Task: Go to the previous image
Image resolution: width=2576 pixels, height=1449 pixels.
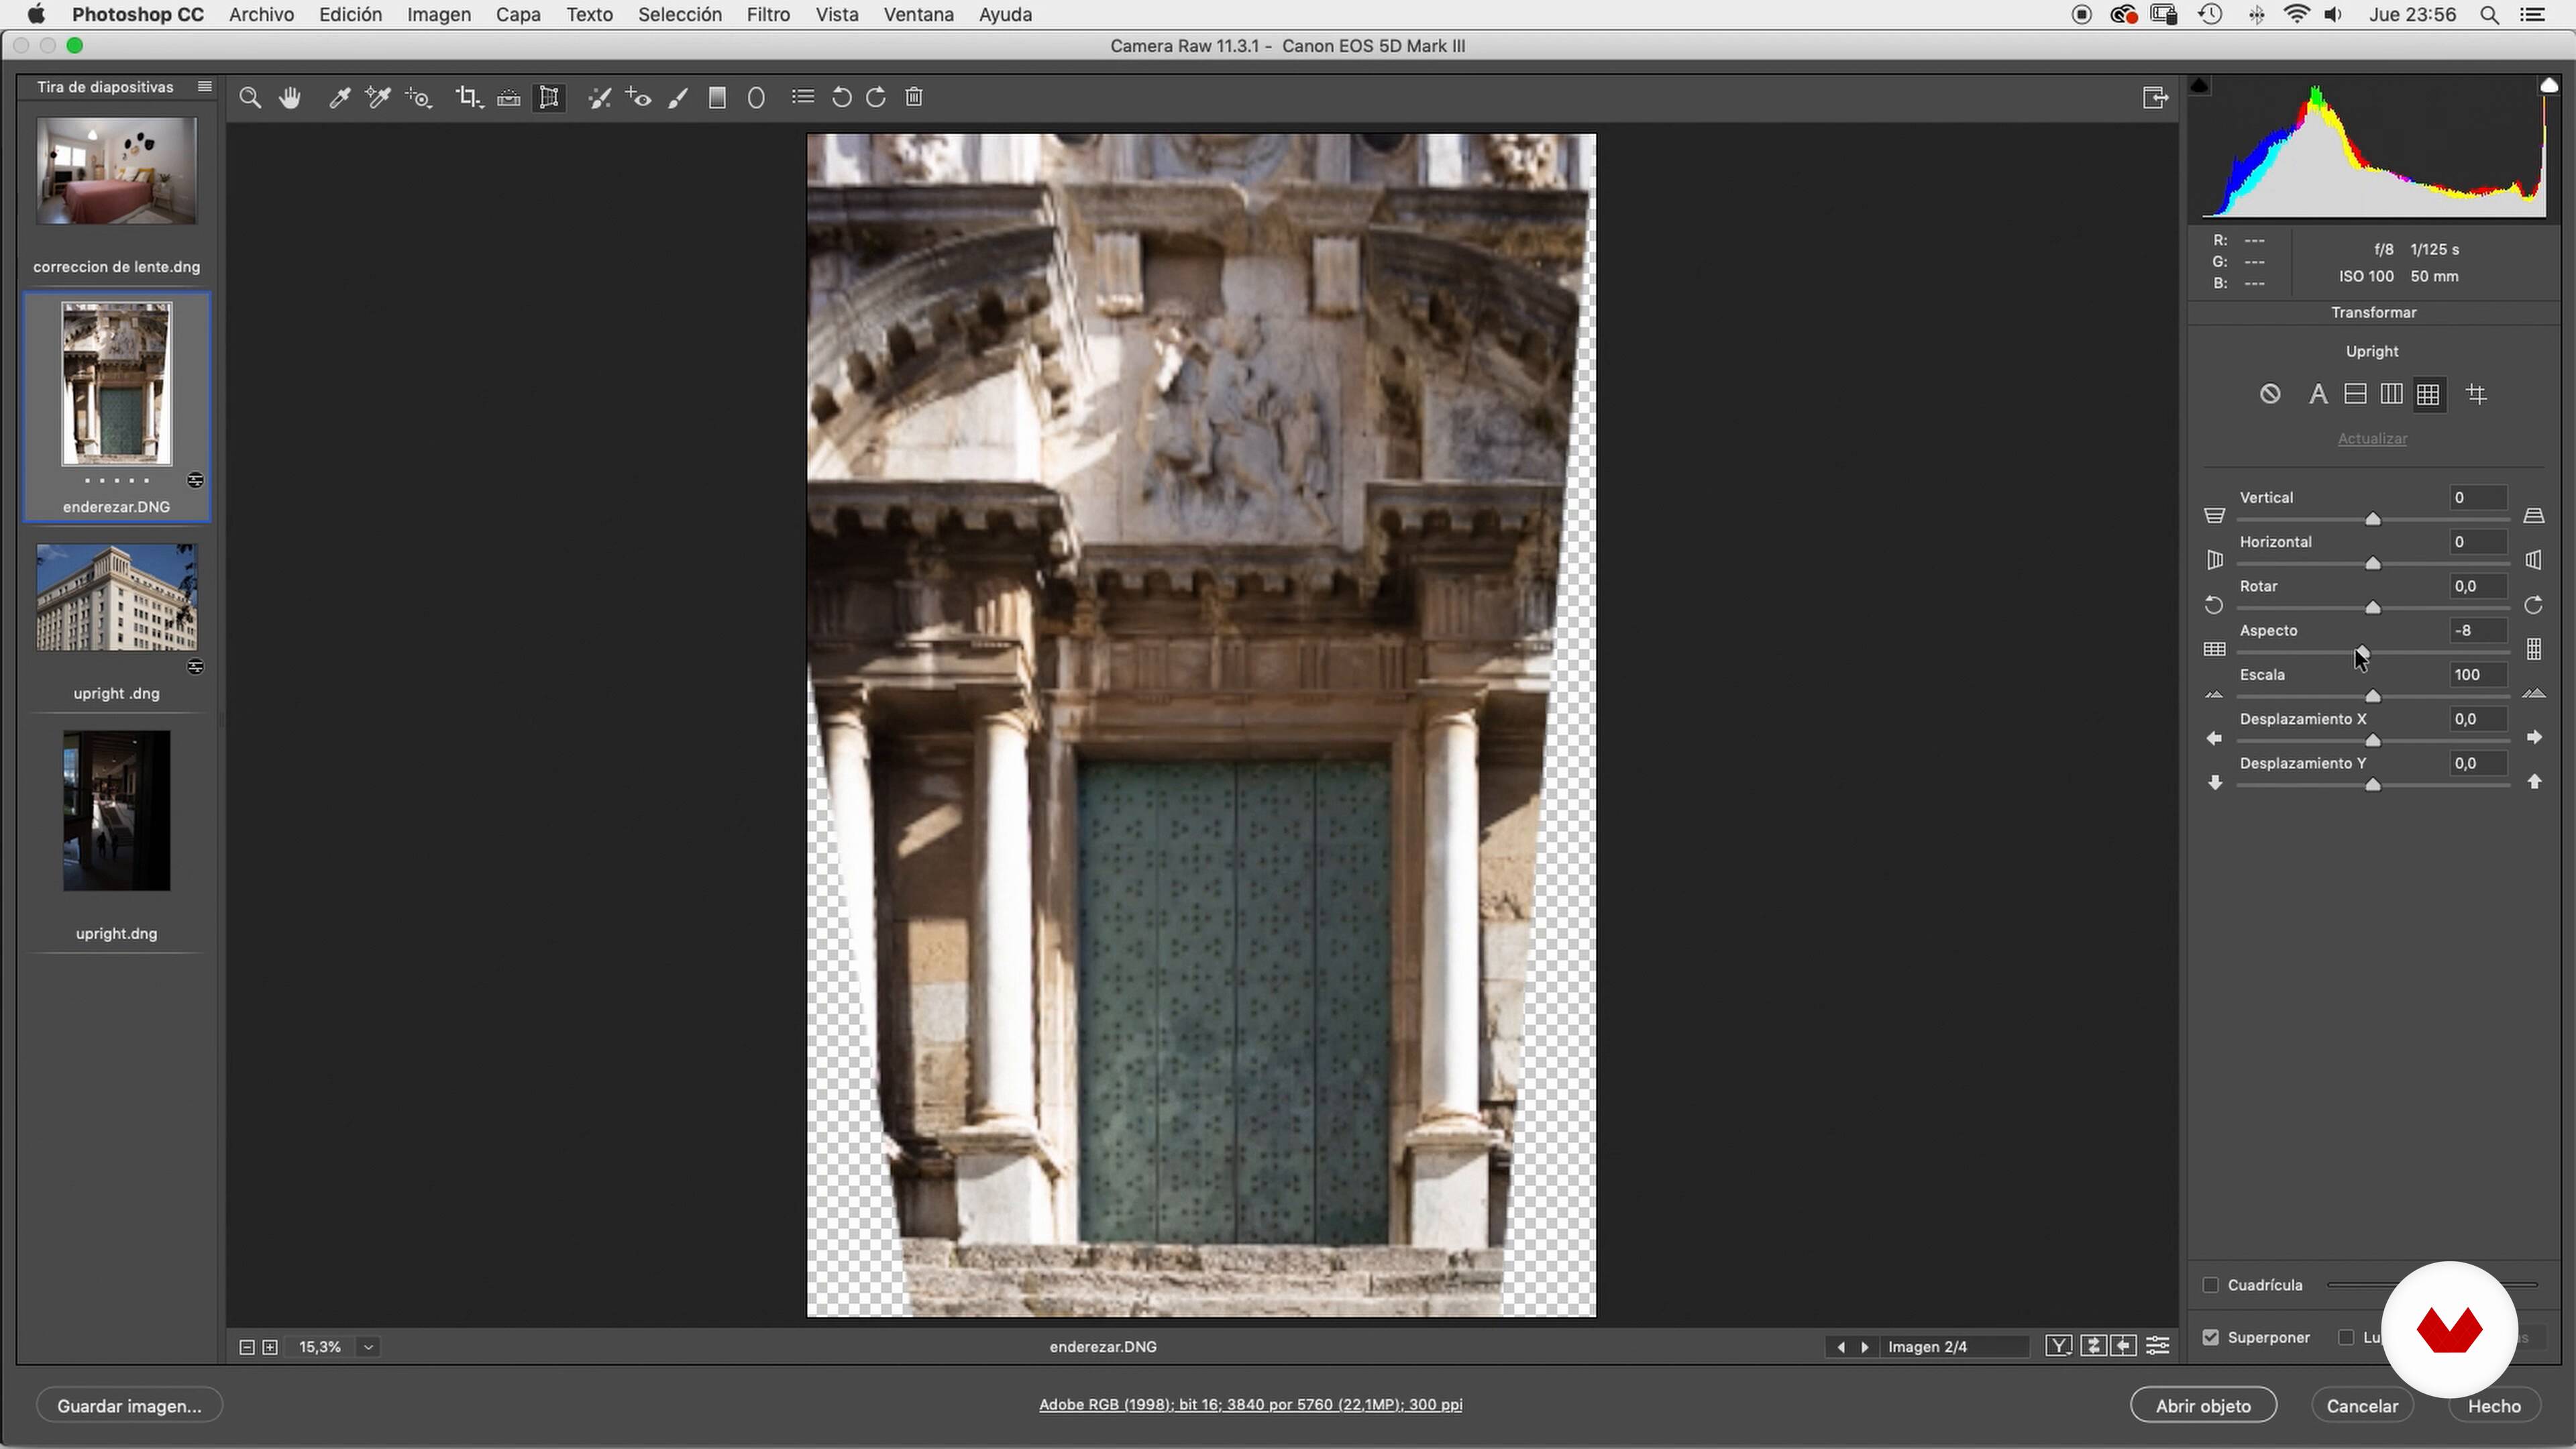Action: (x=1841, y=1347)
